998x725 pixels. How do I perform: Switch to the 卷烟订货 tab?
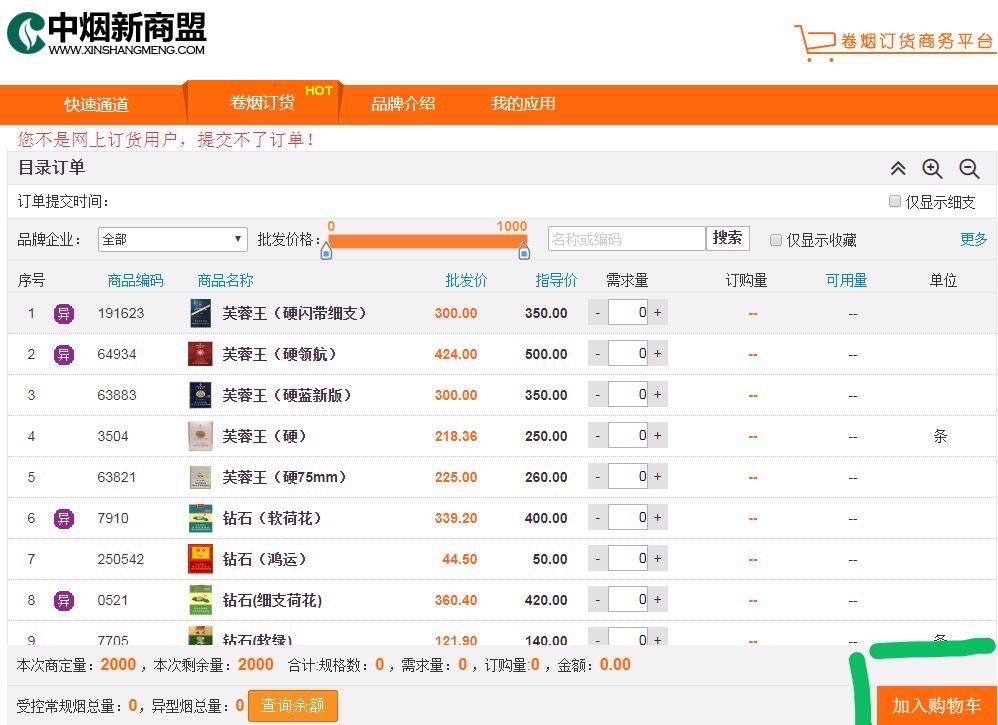[x=262, y=102]
